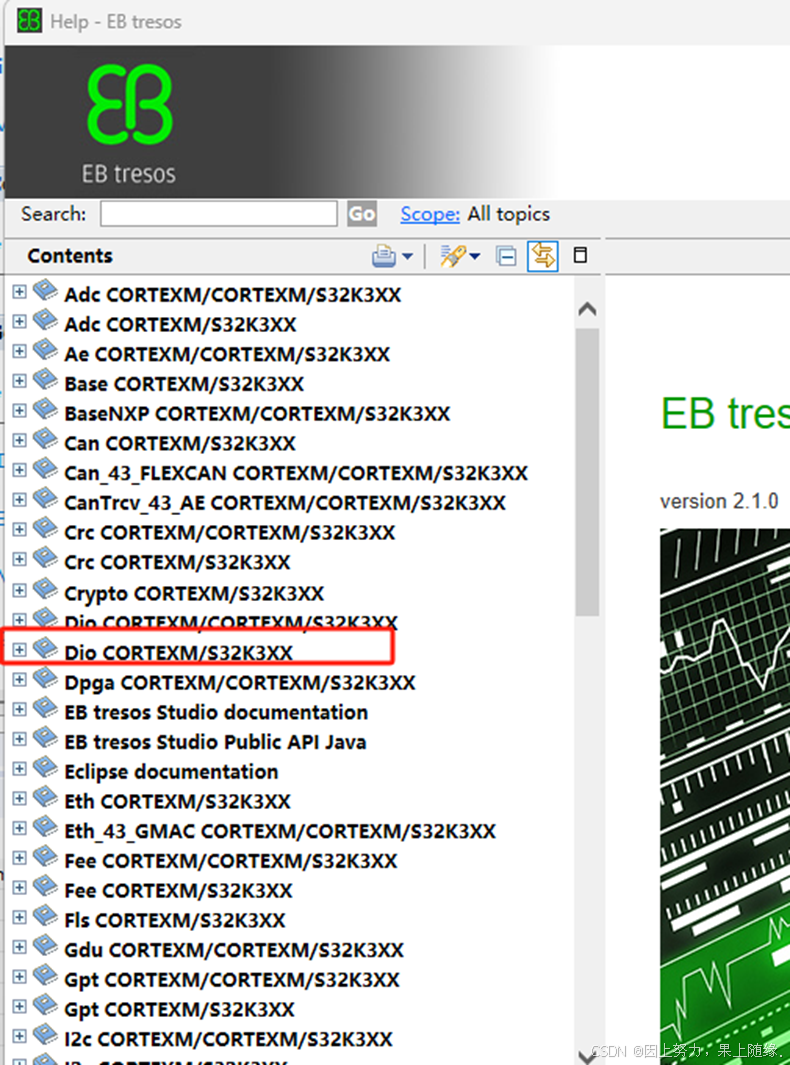Viewport: 790px width, 1065px height.
Task: Select Eth_43_GMAC CORTEXM/CORTEXM/S32K3XX topic
Action: (x=280, y=831)
